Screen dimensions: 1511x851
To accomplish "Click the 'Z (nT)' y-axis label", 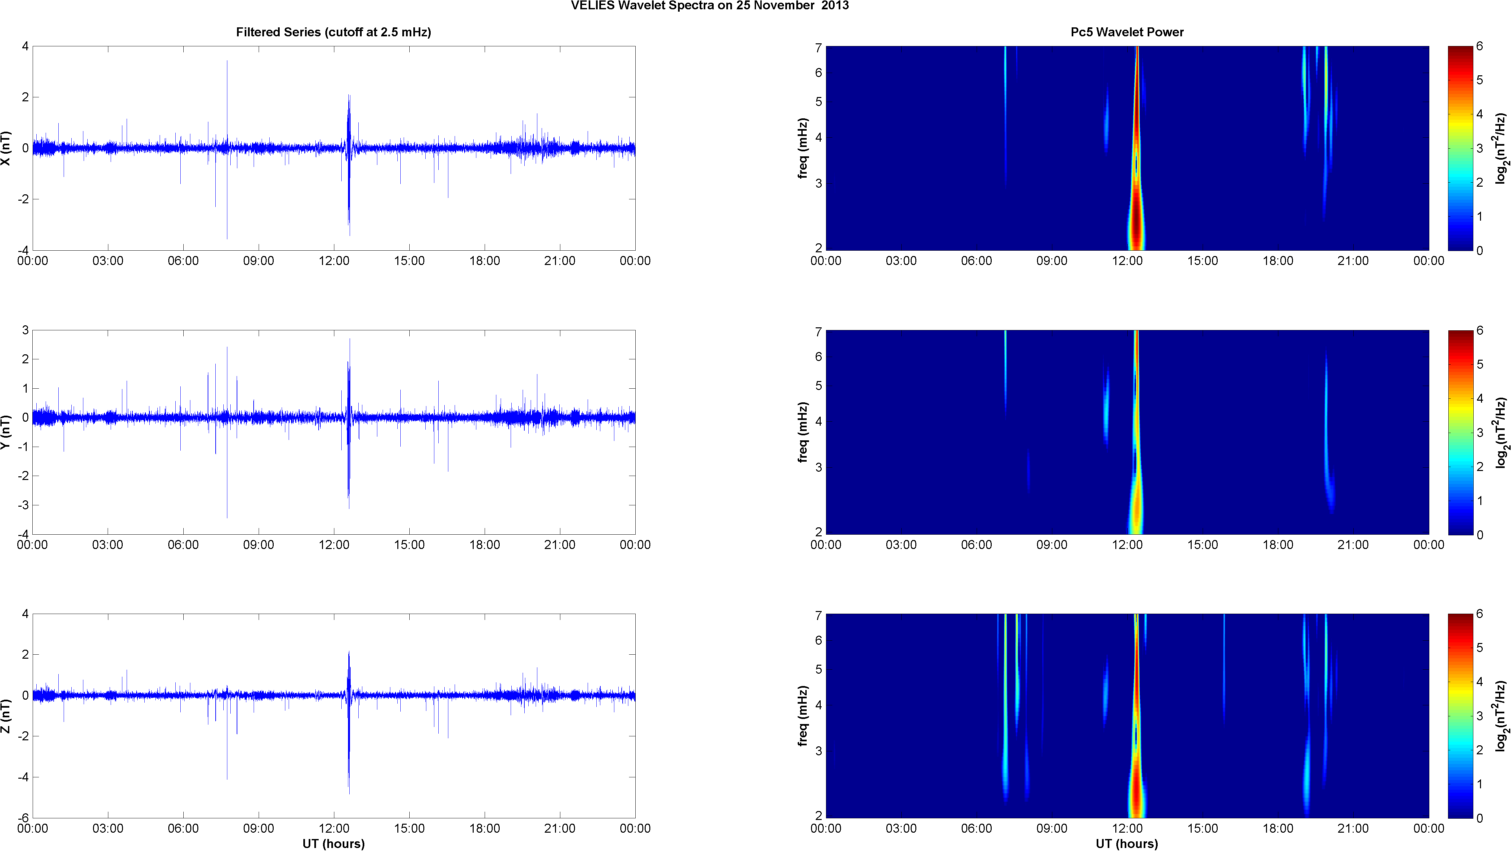I will 8,716.
